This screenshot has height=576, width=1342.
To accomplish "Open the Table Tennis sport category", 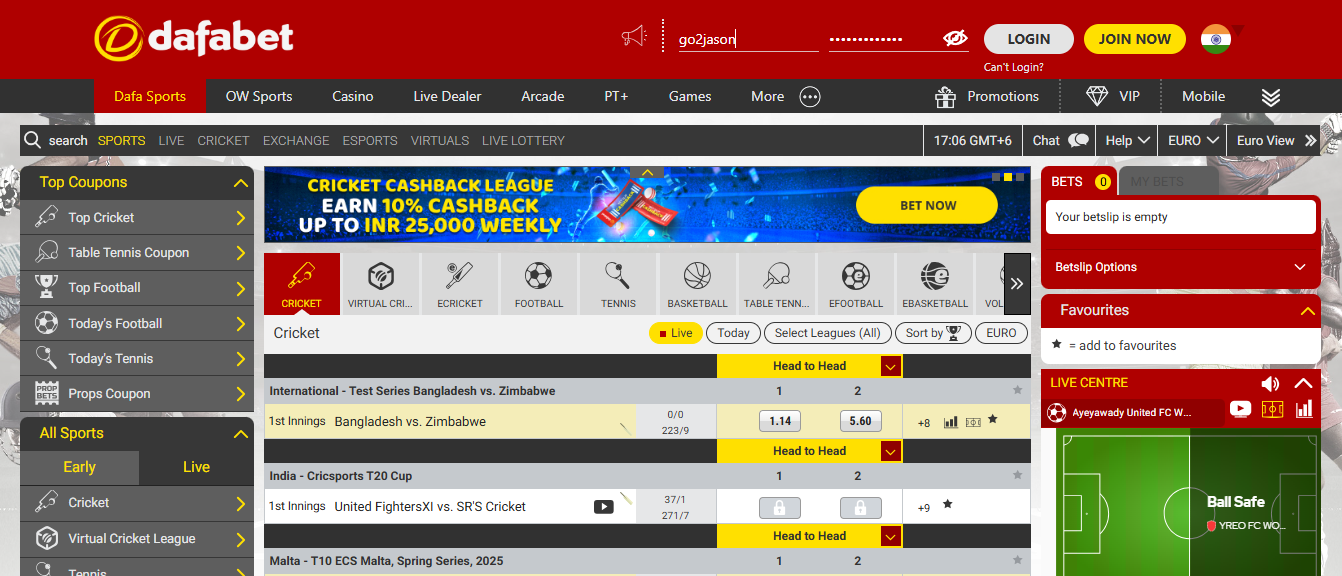I will pos(776,283).
